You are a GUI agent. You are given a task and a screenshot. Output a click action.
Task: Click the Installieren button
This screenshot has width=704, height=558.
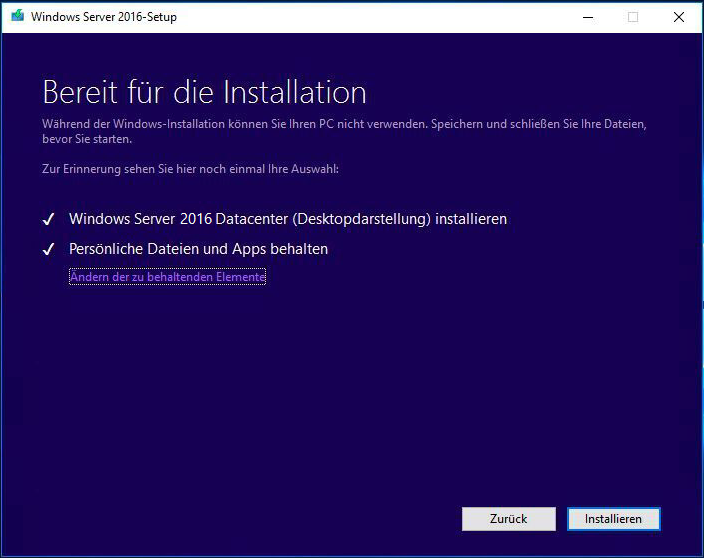614,519
